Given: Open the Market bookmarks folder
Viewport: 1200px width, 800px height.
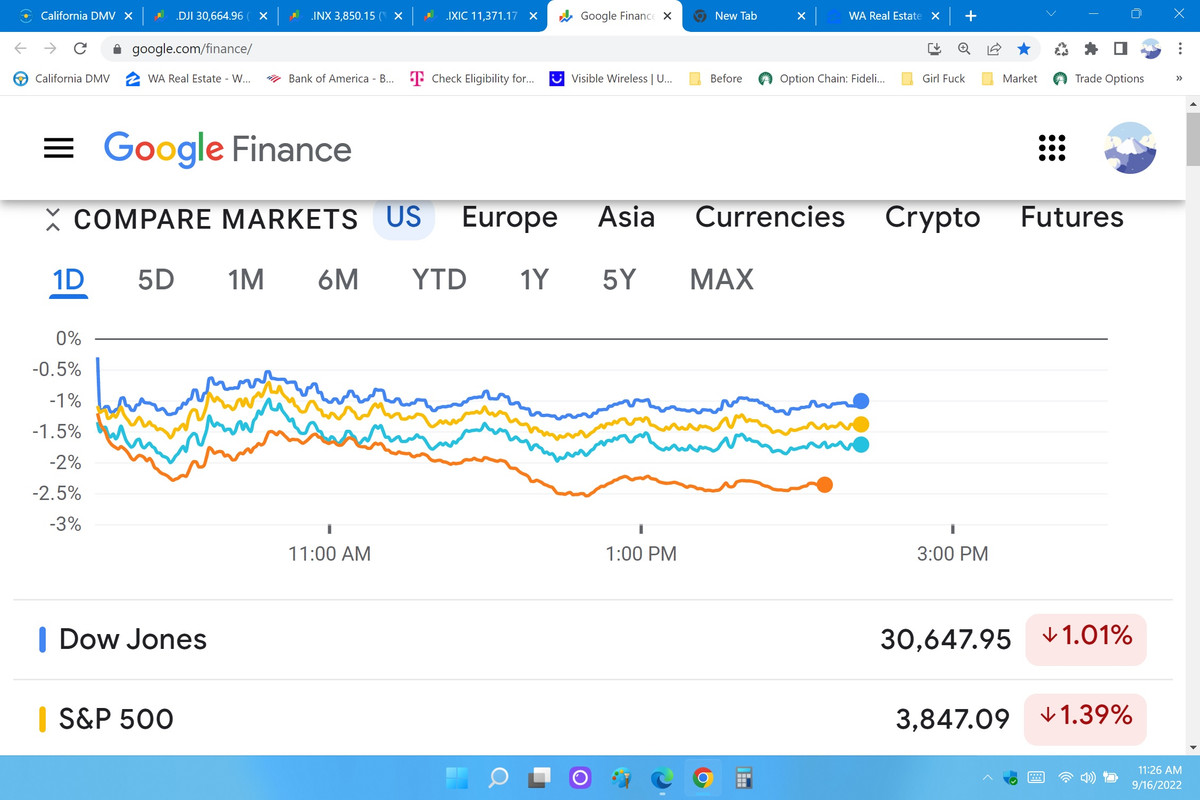Looking at the screenshot, I should click(x=1010, y=78).
